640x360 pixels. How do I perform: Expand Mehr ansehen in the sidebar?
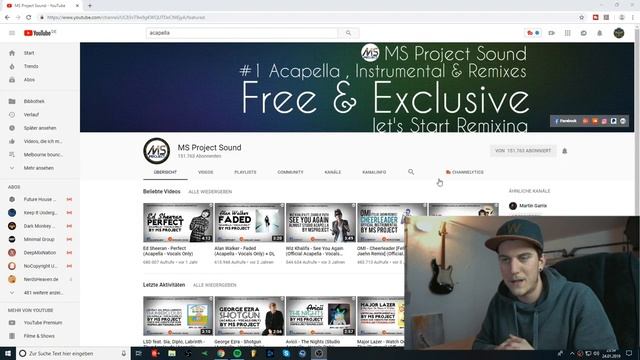[x=40, y=168]
